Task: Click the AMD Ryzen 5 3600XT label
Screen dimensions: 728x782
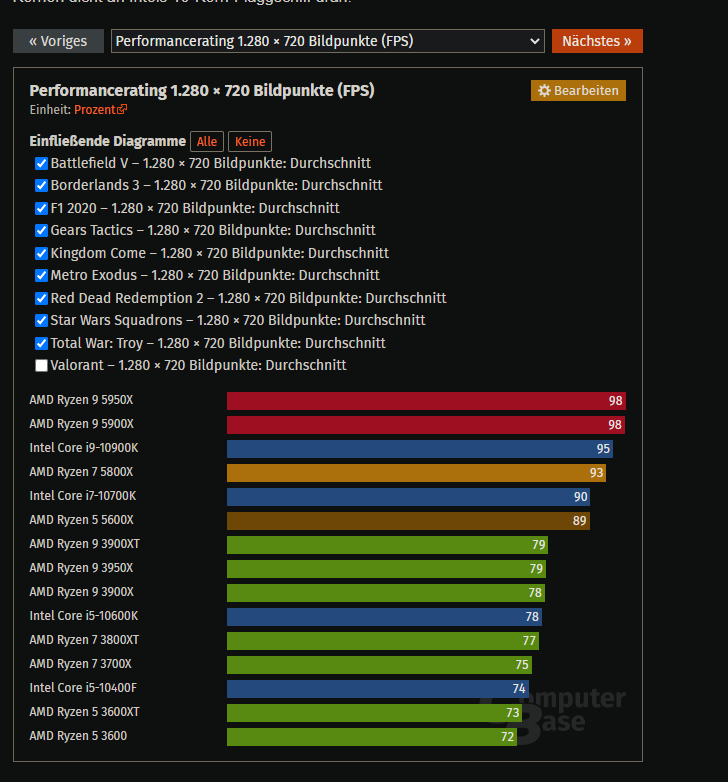Action: pos(85,712)
